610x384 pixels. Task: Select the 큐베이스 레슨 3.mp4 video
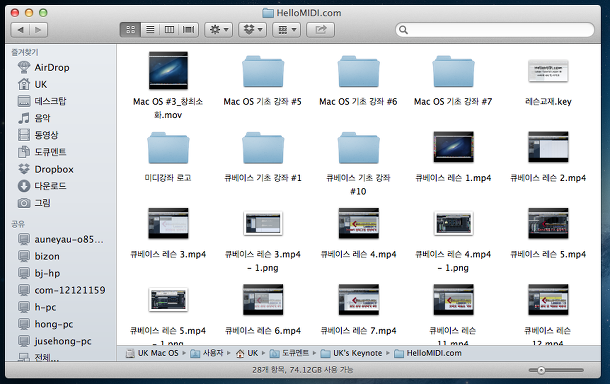(x=168, y=223)
